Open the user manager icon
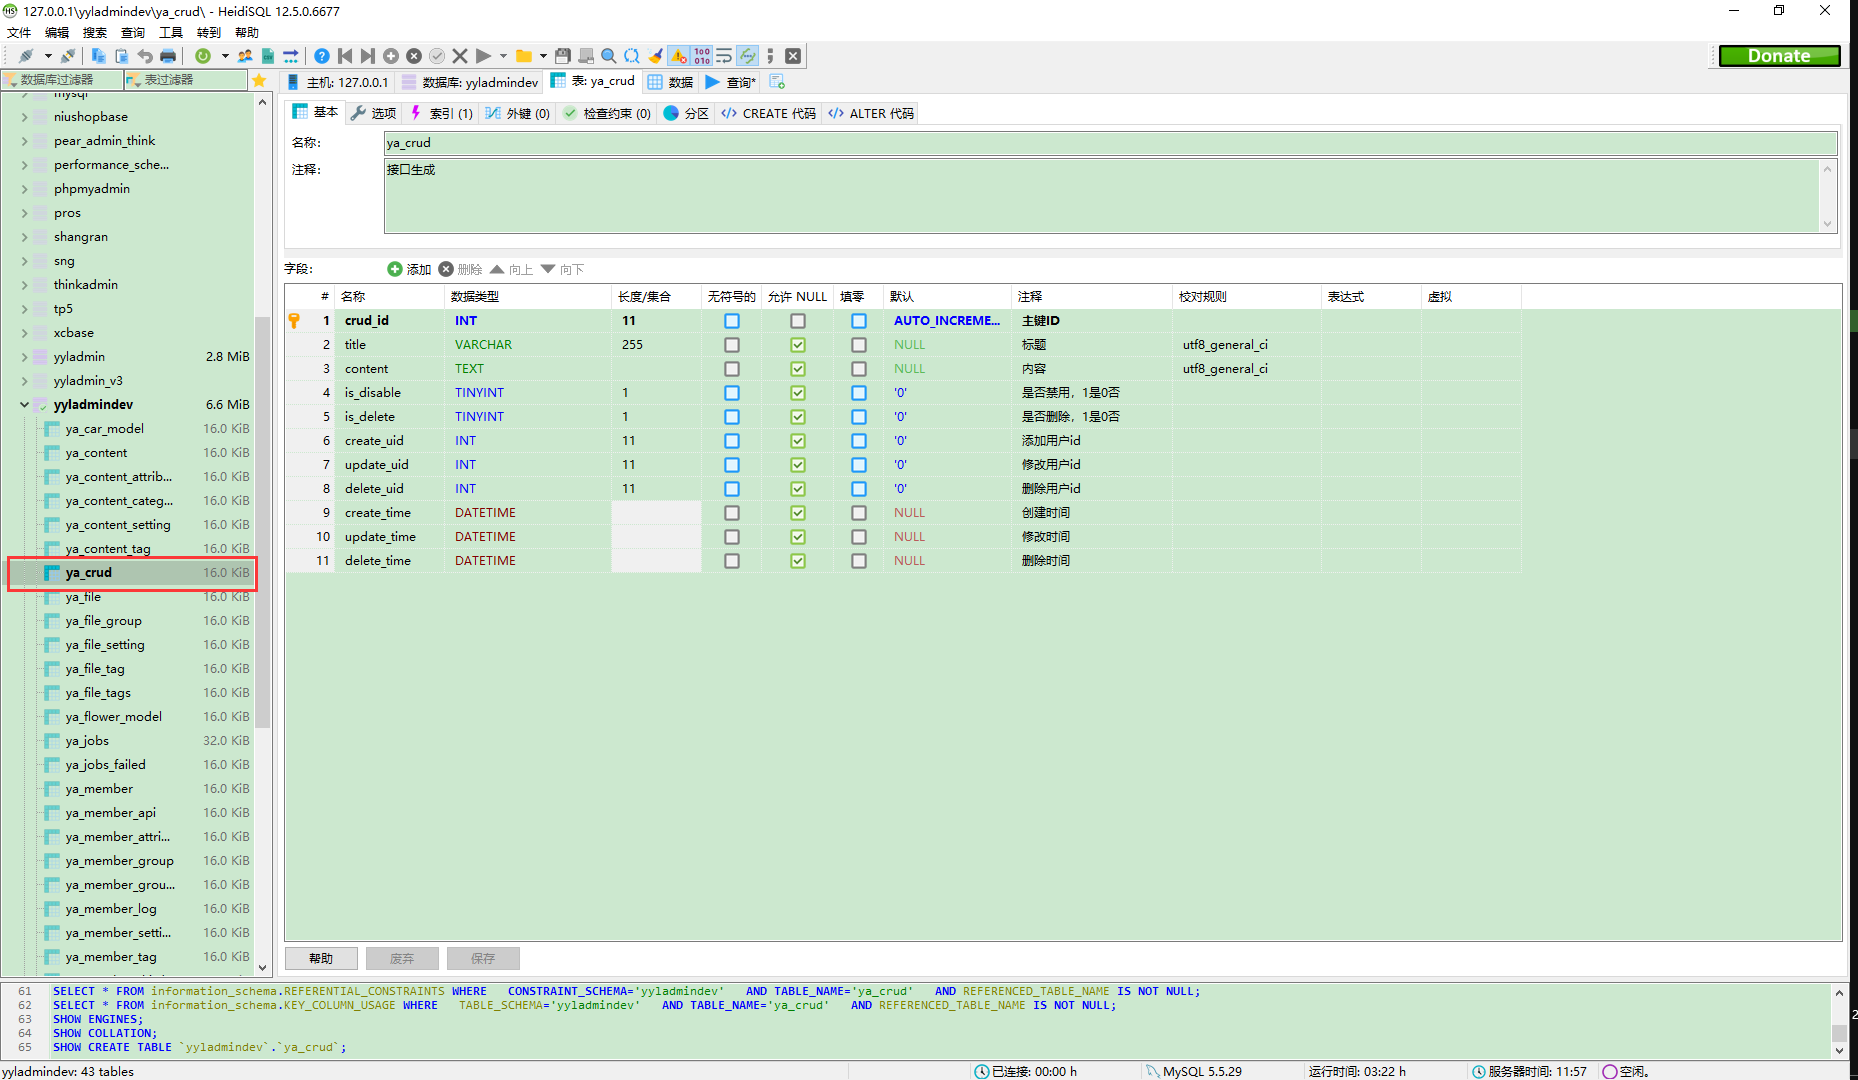 click(x=245, y=56)
